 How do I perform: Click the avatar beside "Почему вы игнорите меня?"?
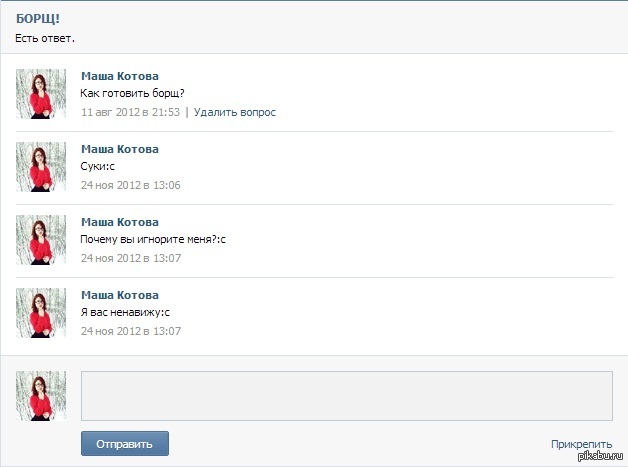(x=41, y=240)
